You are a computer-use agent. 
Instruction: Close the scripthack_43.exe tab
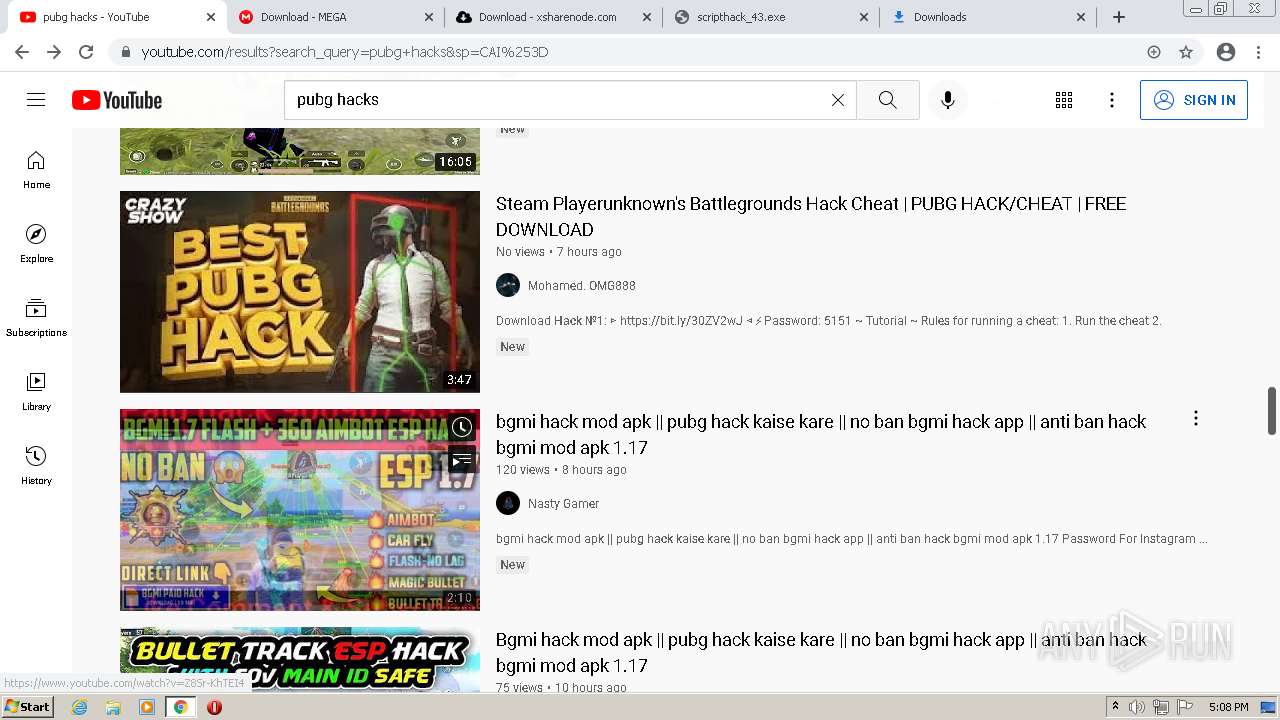pyautogui.click(x=865, y=17)
